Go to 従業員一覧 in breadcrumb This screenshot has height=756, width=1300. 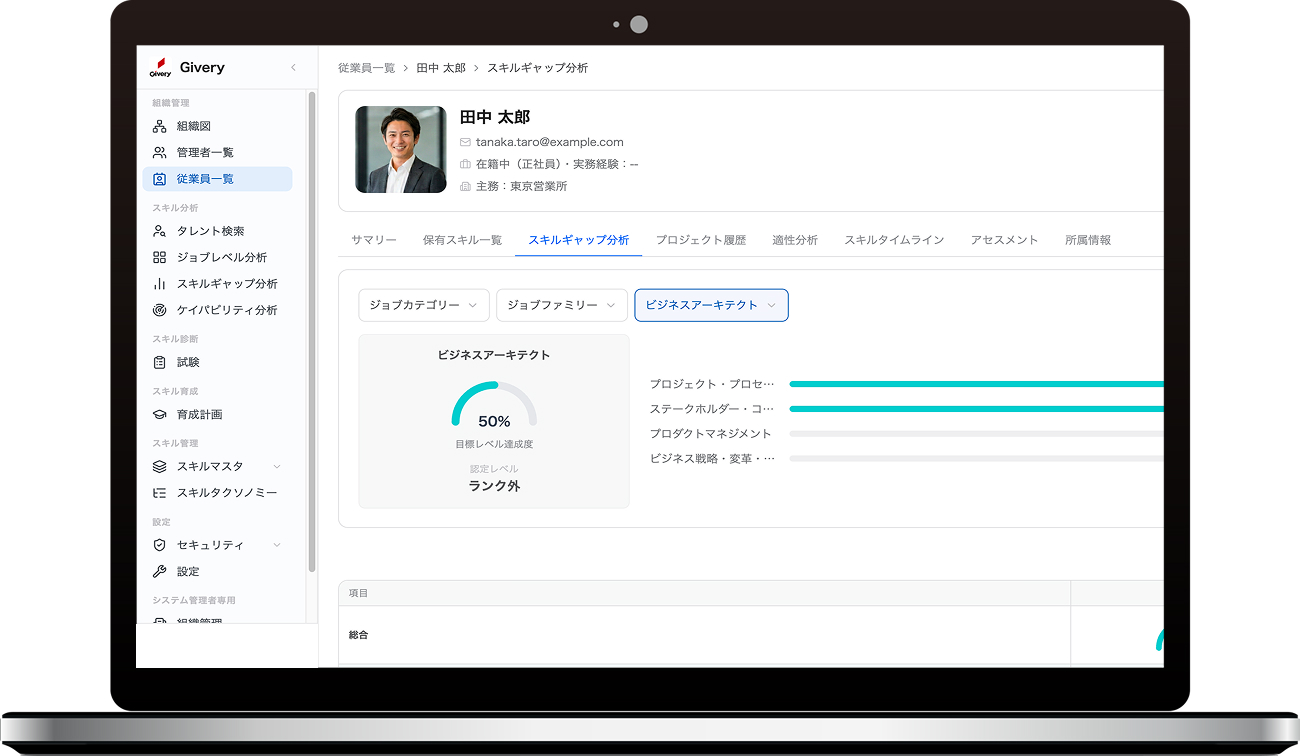[x=366, y=68]
